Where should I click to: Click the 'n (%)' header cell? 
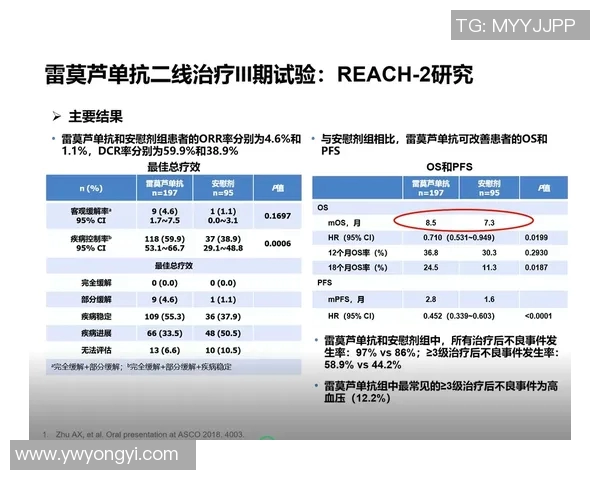[91, 188]
